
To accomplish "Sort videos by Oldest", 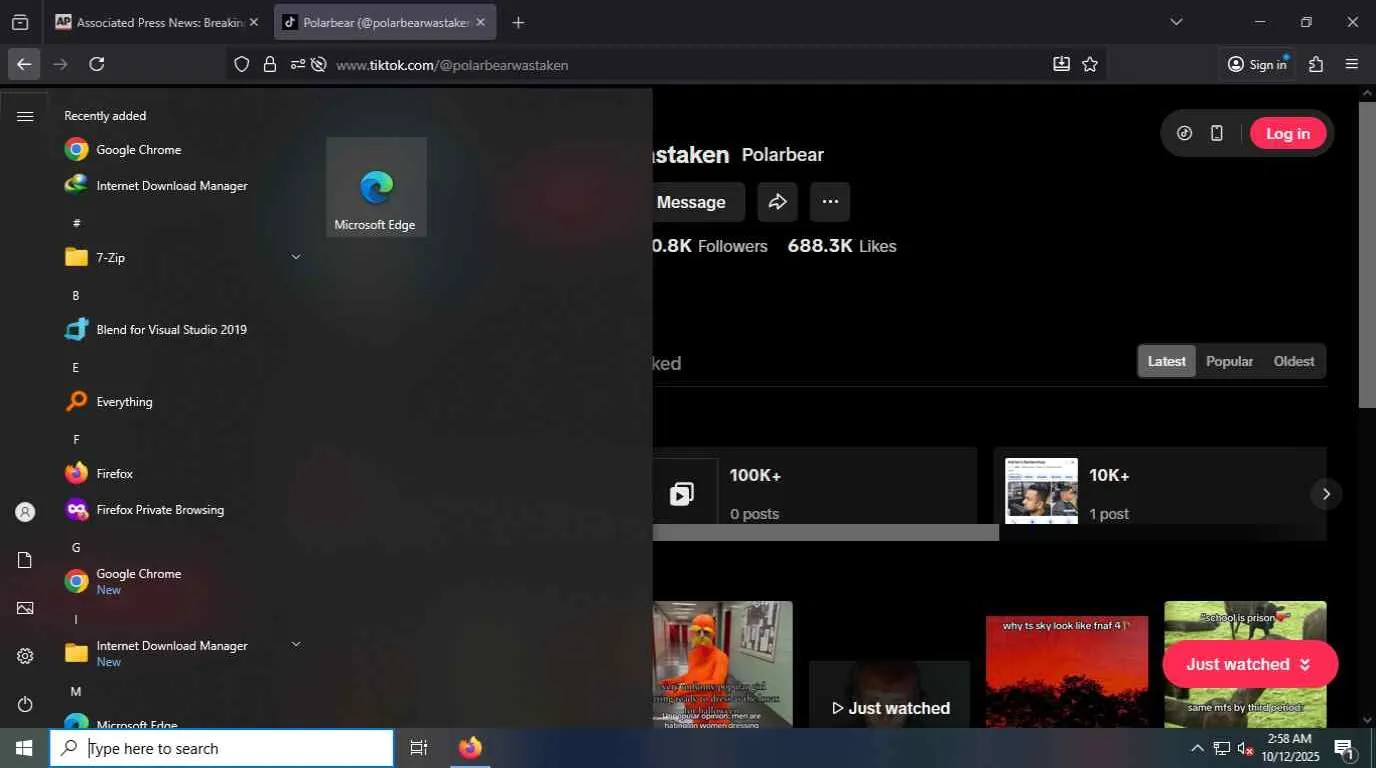I will pyautogui.click(x=1294, y=361).
